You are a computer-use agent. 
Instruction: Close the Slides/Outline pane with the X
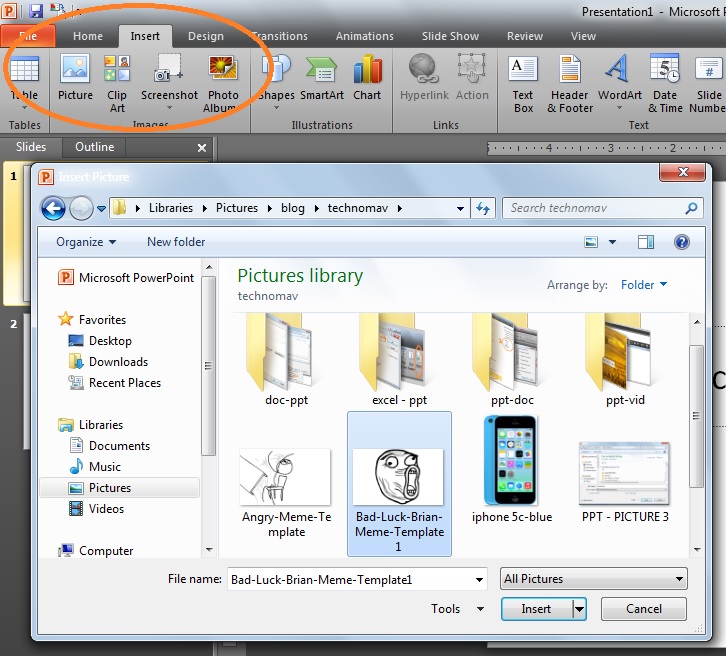[202, 148]
